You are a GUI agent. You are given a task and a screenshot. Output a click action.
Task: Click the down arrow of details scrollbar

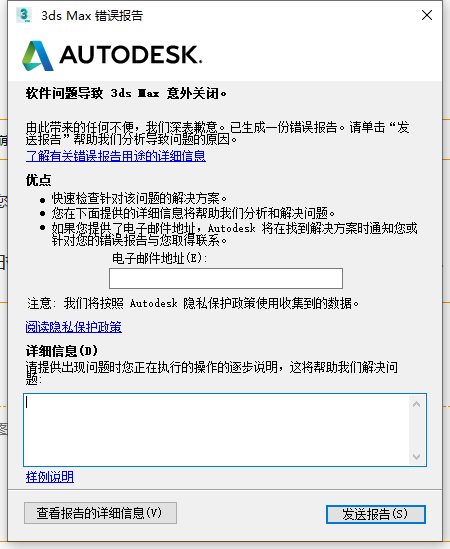click(x=416, y=457)
